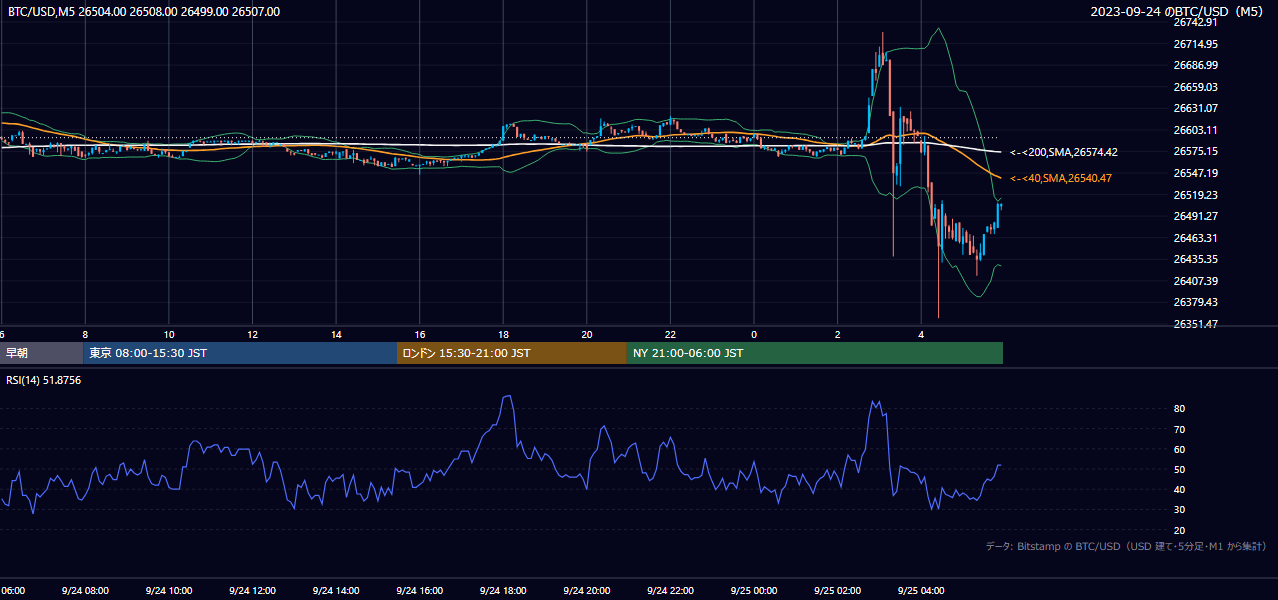
Task: Click the 9/24 12:00 bottom time label
Action: pyautogui.click(x=252, y=591)
